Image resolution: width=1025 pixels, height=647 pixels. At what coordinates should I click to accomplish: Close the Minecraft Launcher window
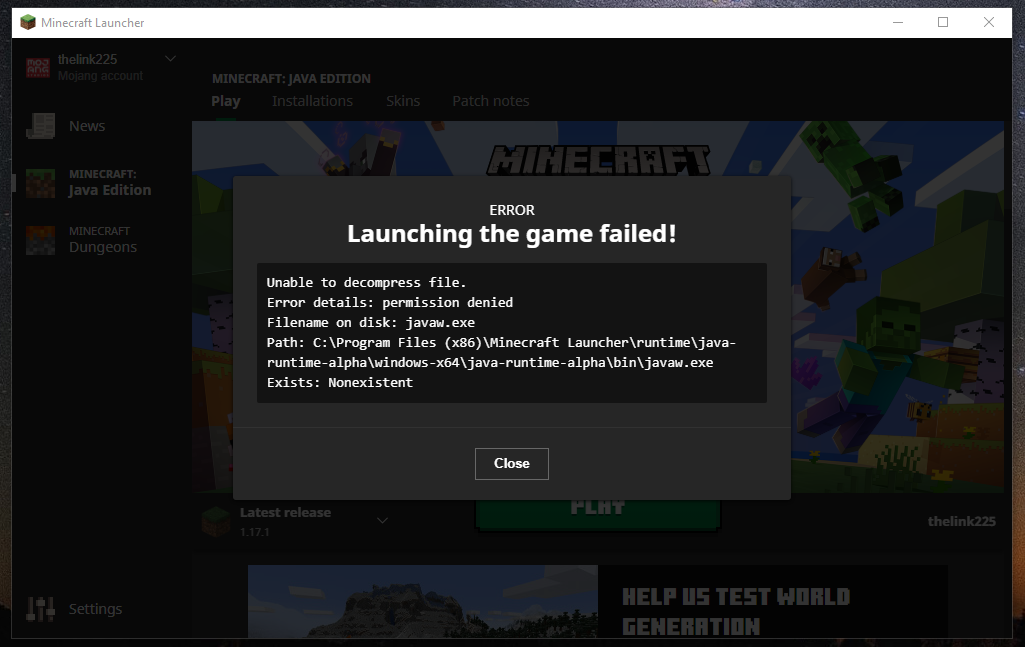pos(988,22)
